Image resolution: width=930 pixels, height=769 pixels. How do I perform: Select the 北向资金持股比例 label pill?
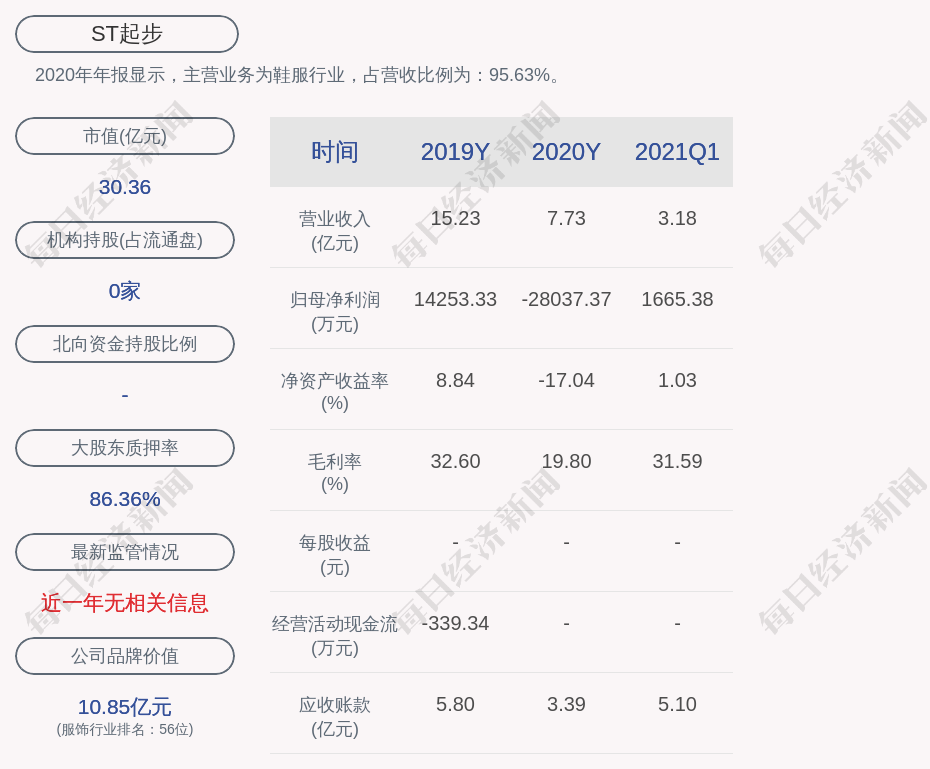(125, 344)
